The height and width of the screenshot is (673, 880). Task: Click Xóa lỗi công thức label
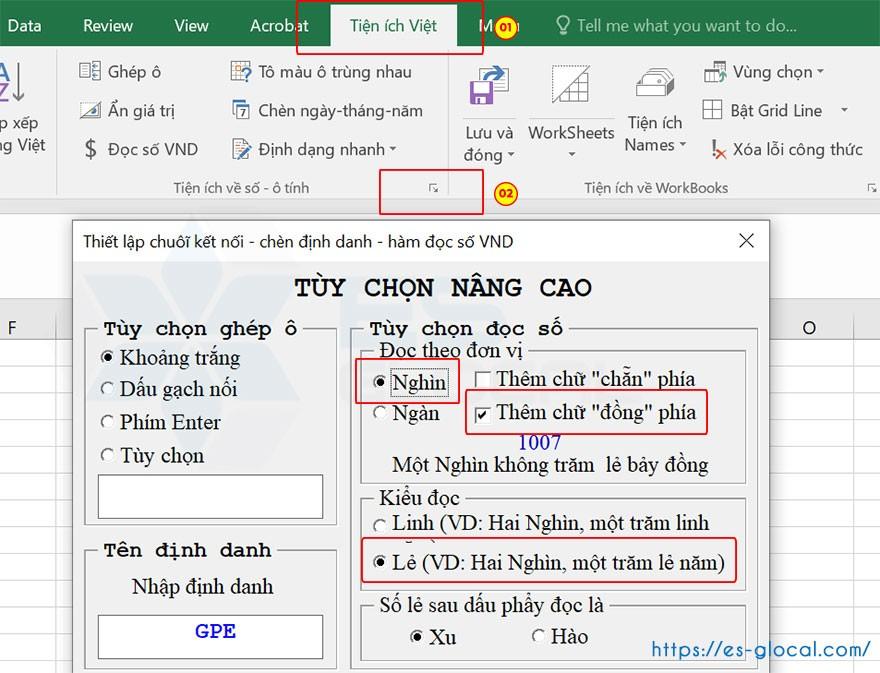(x=797, y=149)
